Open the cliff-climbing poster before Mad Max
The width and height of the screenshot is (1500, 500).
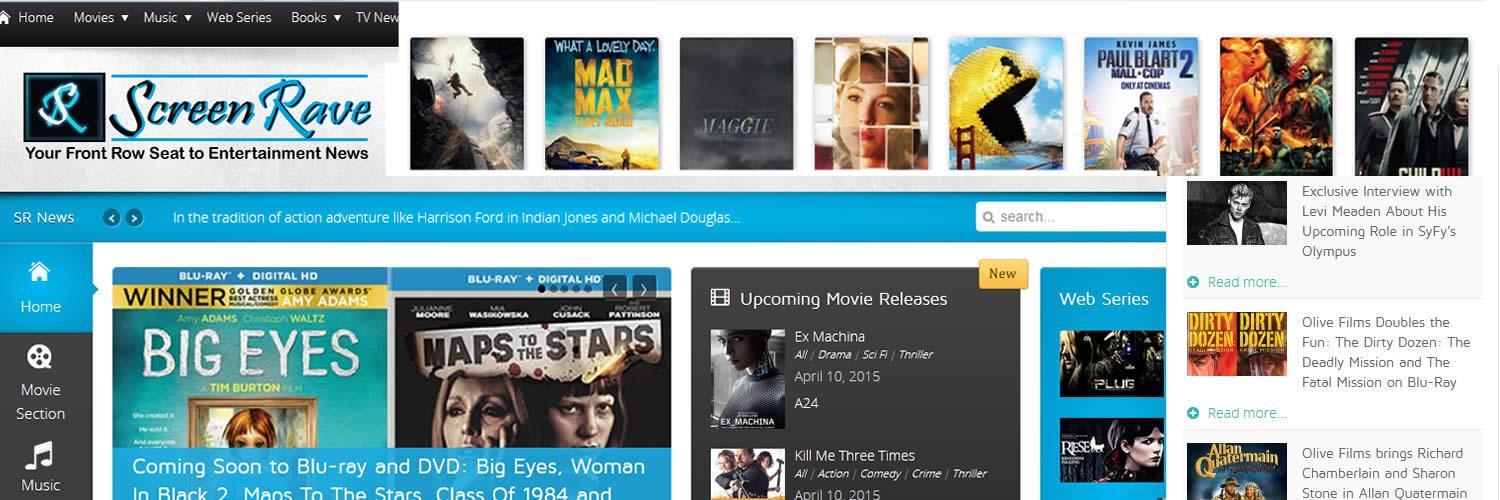tap(467, 104)
